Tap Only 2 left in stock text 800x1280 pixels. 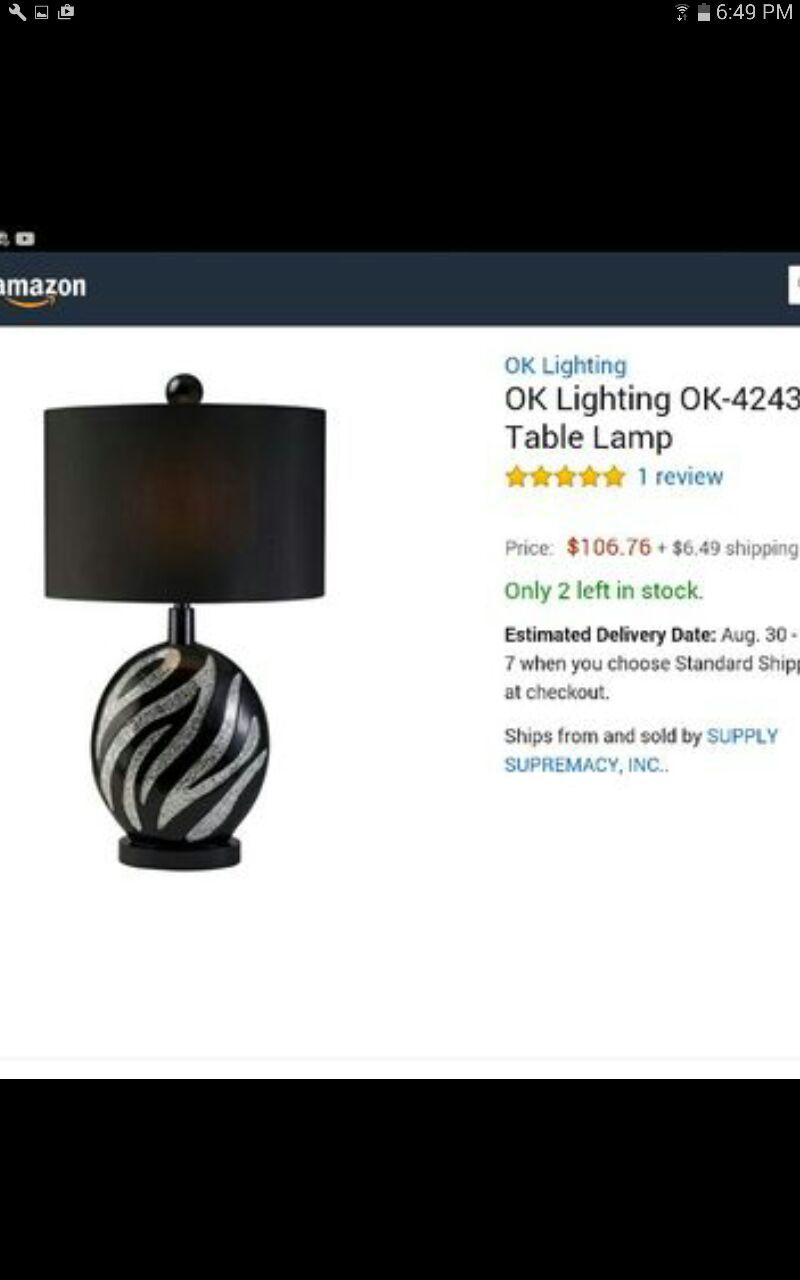pos(604,591)
